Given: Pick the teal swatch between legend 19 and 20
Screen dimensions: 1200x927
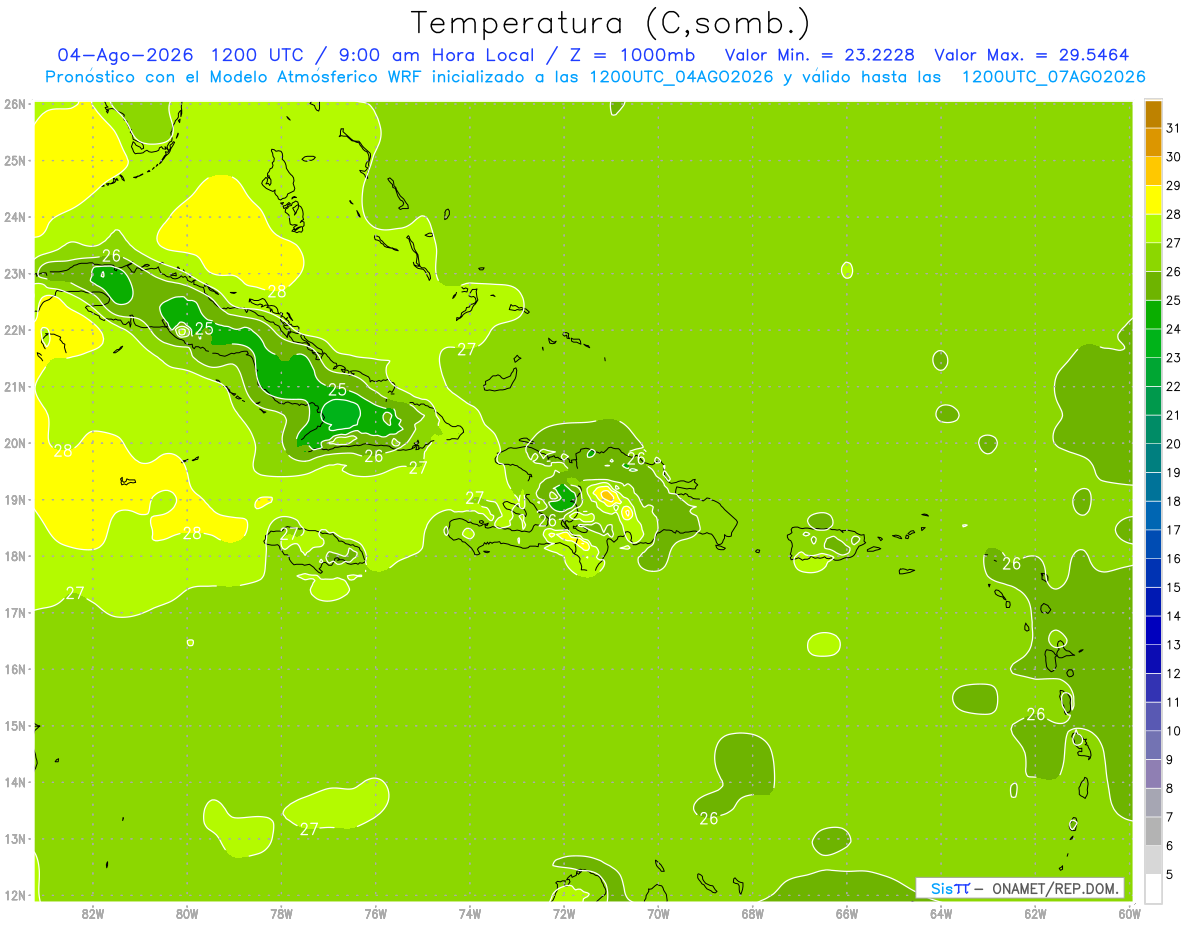Looking at the screenshot, I should [x=1153, y=458].
